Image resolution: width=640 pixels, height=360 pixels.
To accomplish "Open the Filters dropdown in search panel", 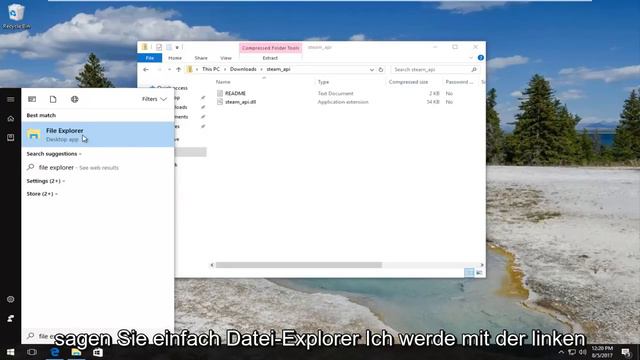I will pos(154,99).
